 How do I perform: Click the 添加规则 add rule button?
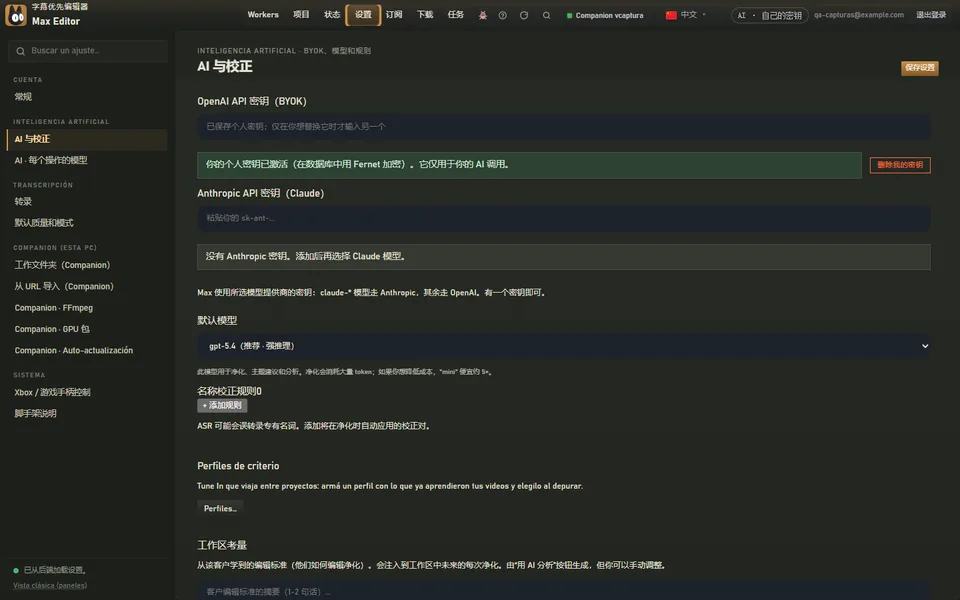click(222, 405)
